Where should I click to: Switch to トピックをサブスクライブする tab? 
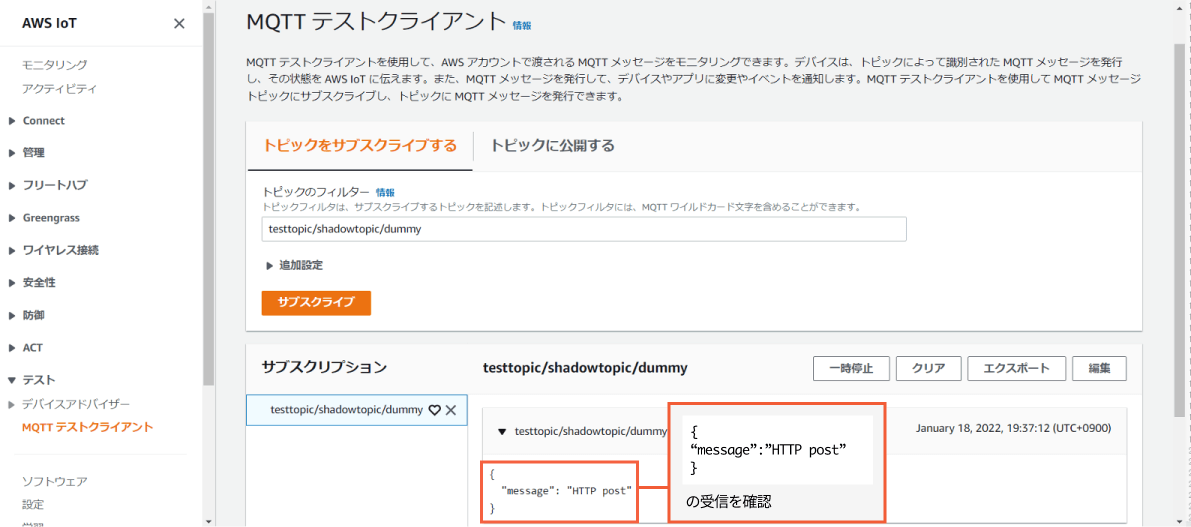coord(359,146)
